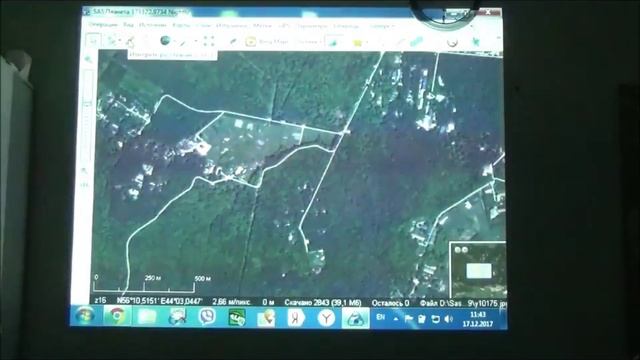Open the green application taskbar icon
The image size is (640, 360).
(x=237, y=318)
